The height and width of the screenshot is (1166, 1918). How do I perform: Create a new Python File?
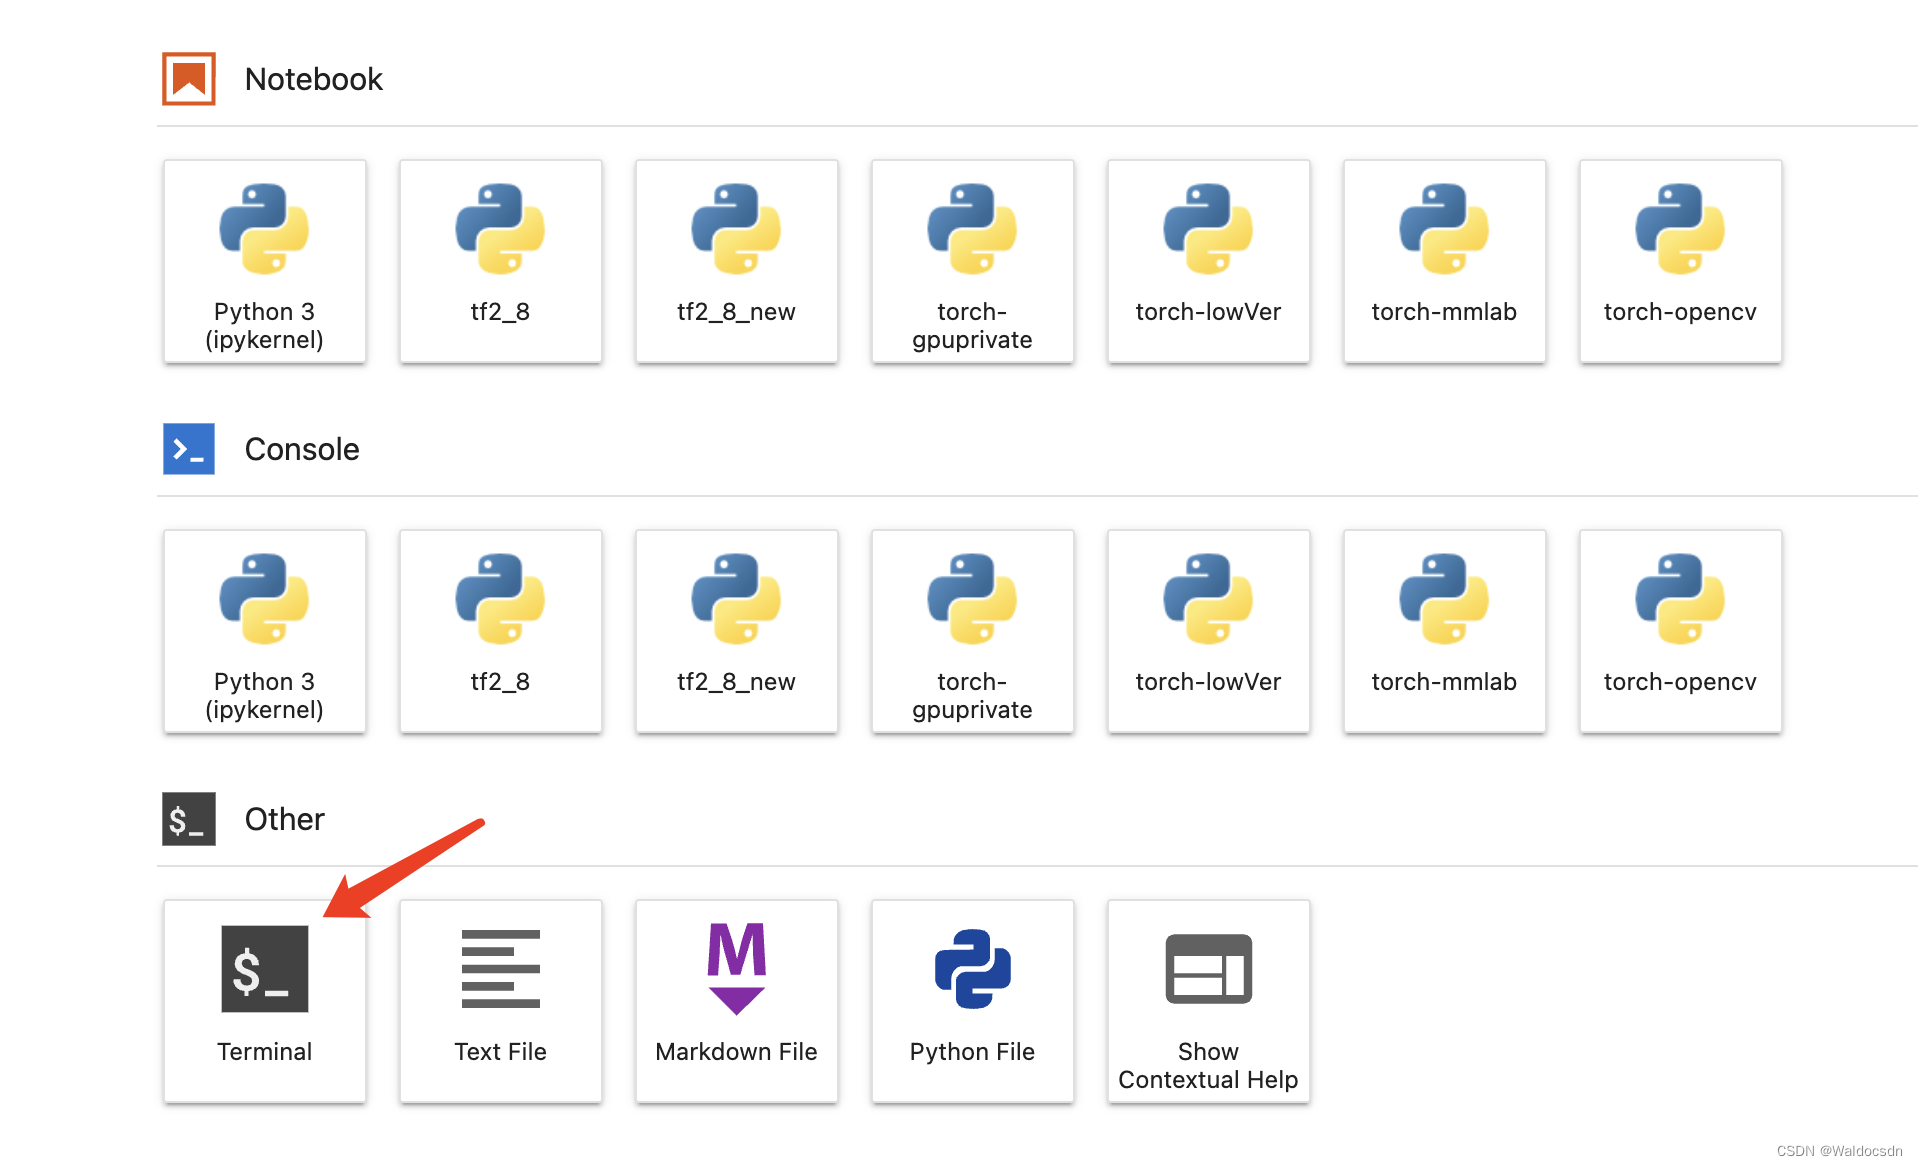[973, 1001]
